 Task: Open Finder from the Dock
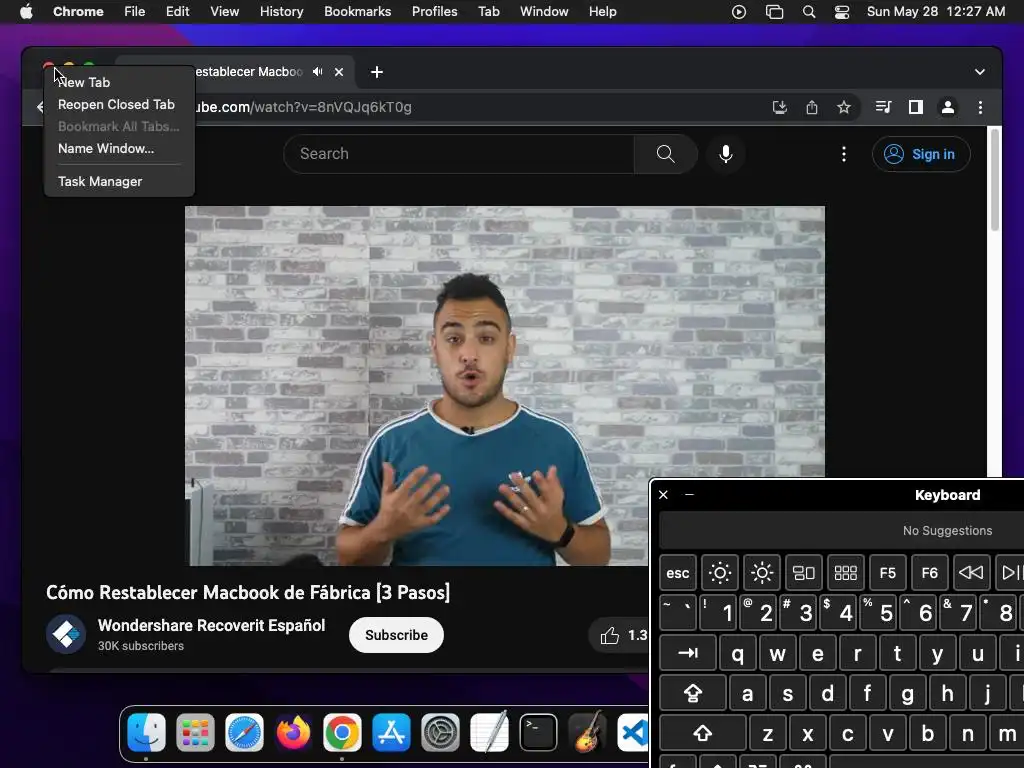[146, 733]
